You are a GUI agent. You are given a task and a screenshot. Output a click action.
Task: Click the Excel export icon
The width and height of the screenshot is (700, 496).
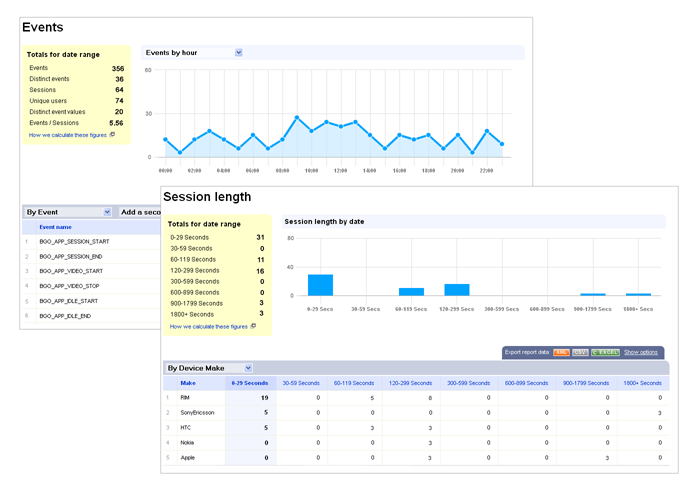[x=604, y=352]
